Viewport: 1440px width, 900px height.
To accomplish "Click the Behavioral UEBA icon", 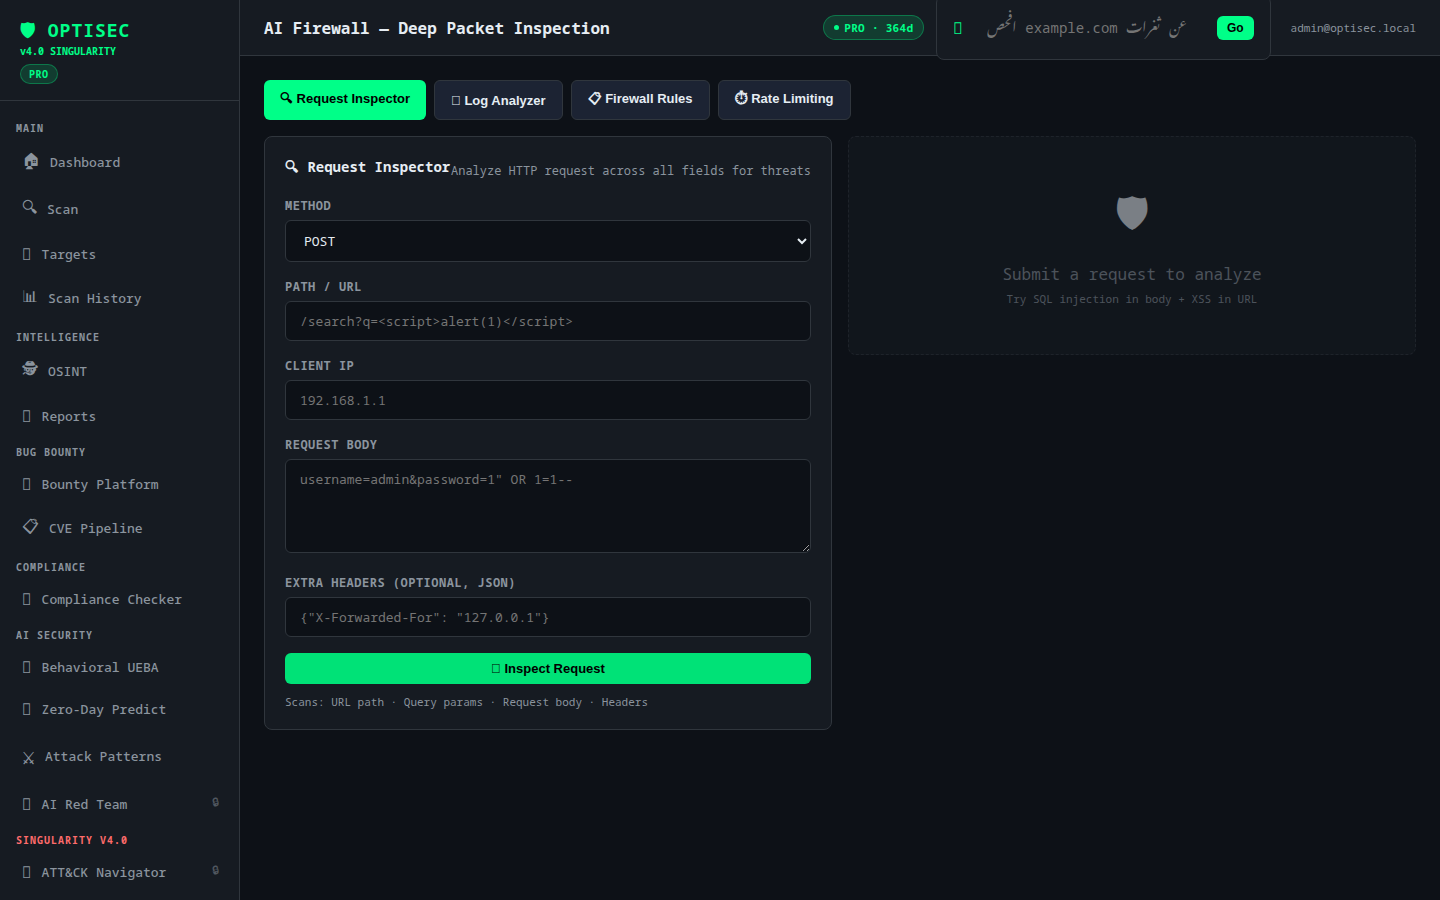I will click(x=27, y=667).
